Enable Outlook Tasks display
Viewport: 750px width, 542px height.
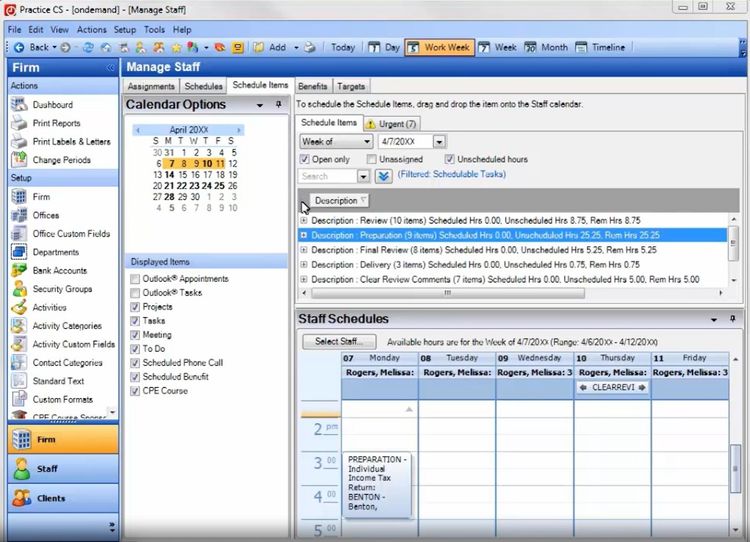coord(135,293)
